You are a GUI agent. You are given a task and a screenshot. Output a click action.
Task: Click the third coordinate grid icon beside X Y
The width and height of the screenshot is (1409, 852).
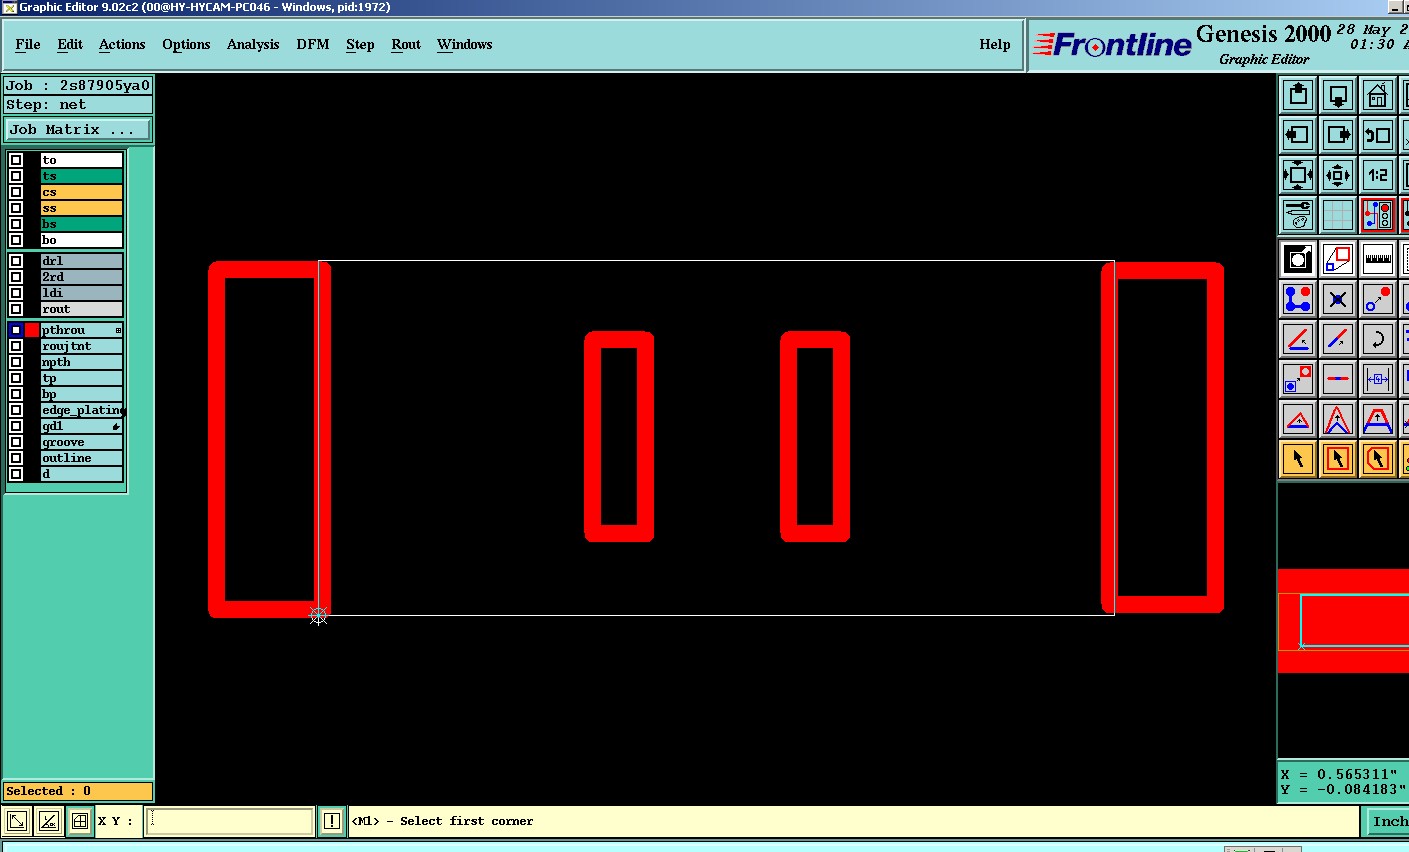pyautogui.click(x=80, y=821)
